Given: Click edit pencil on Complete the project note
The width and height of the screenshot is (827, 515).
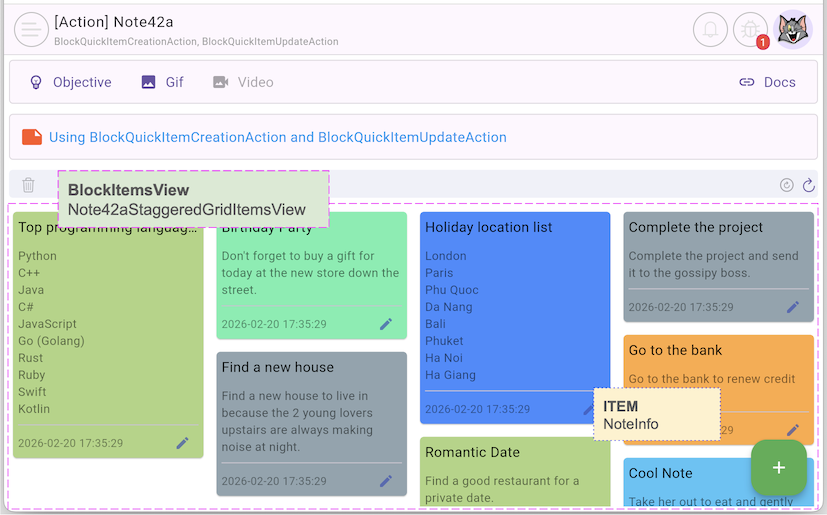Looking at the screenshot, I should click(793, 308).
